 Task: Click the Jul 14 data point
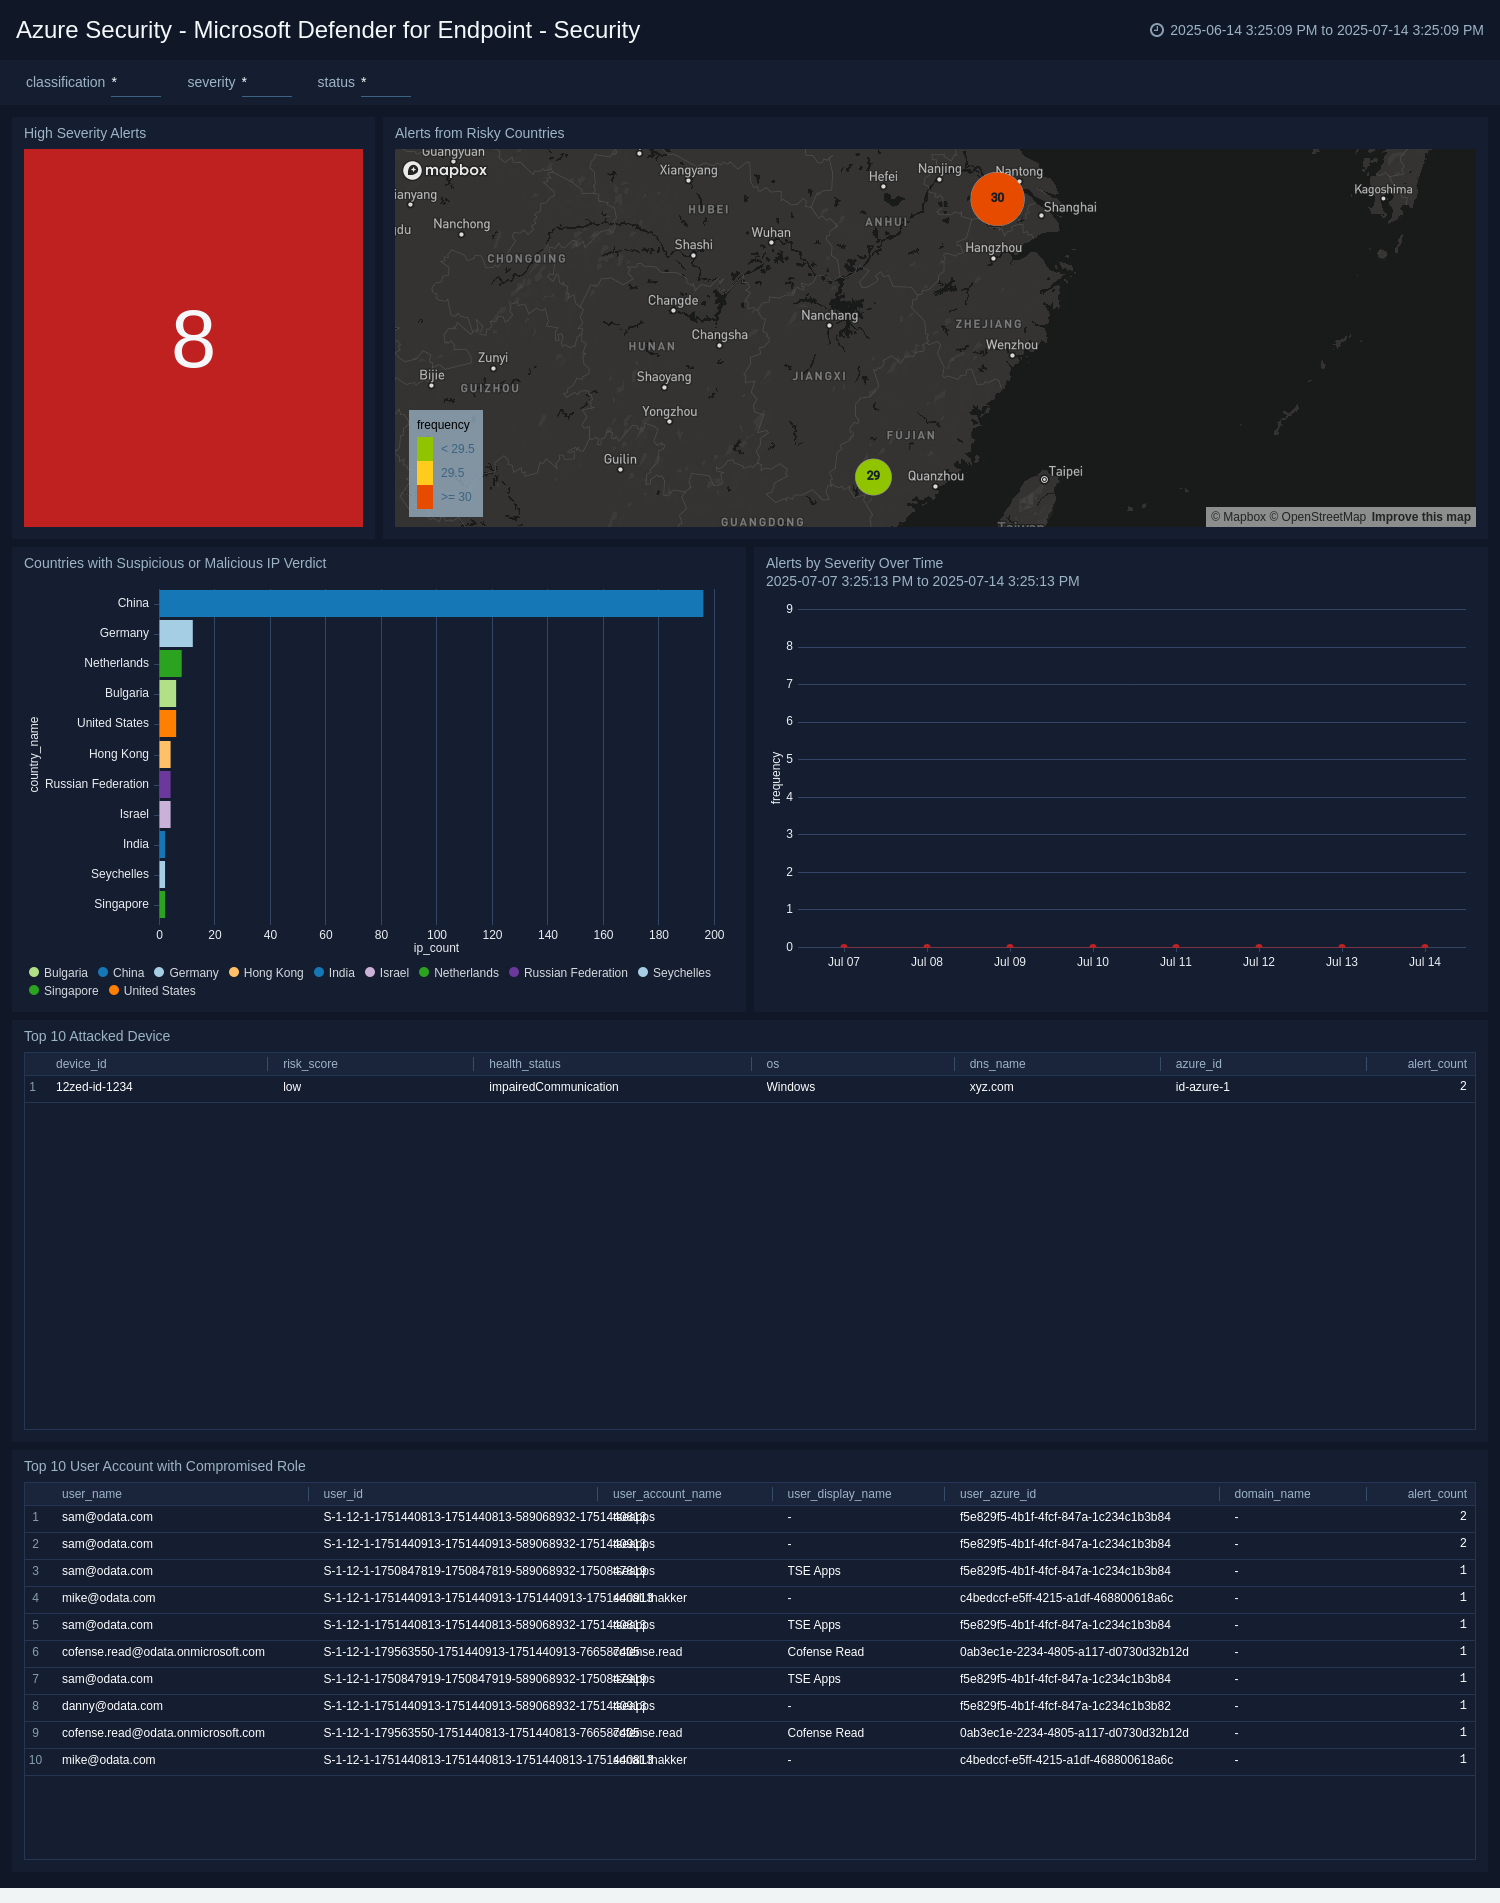click(1425, 946)
